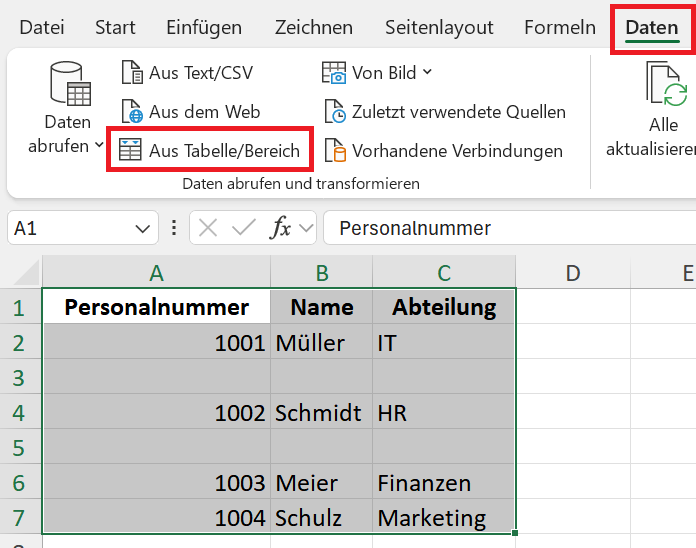Click the fx insert function icon
The height and width of the screenshot is (548, 696).
pos(281,228)
